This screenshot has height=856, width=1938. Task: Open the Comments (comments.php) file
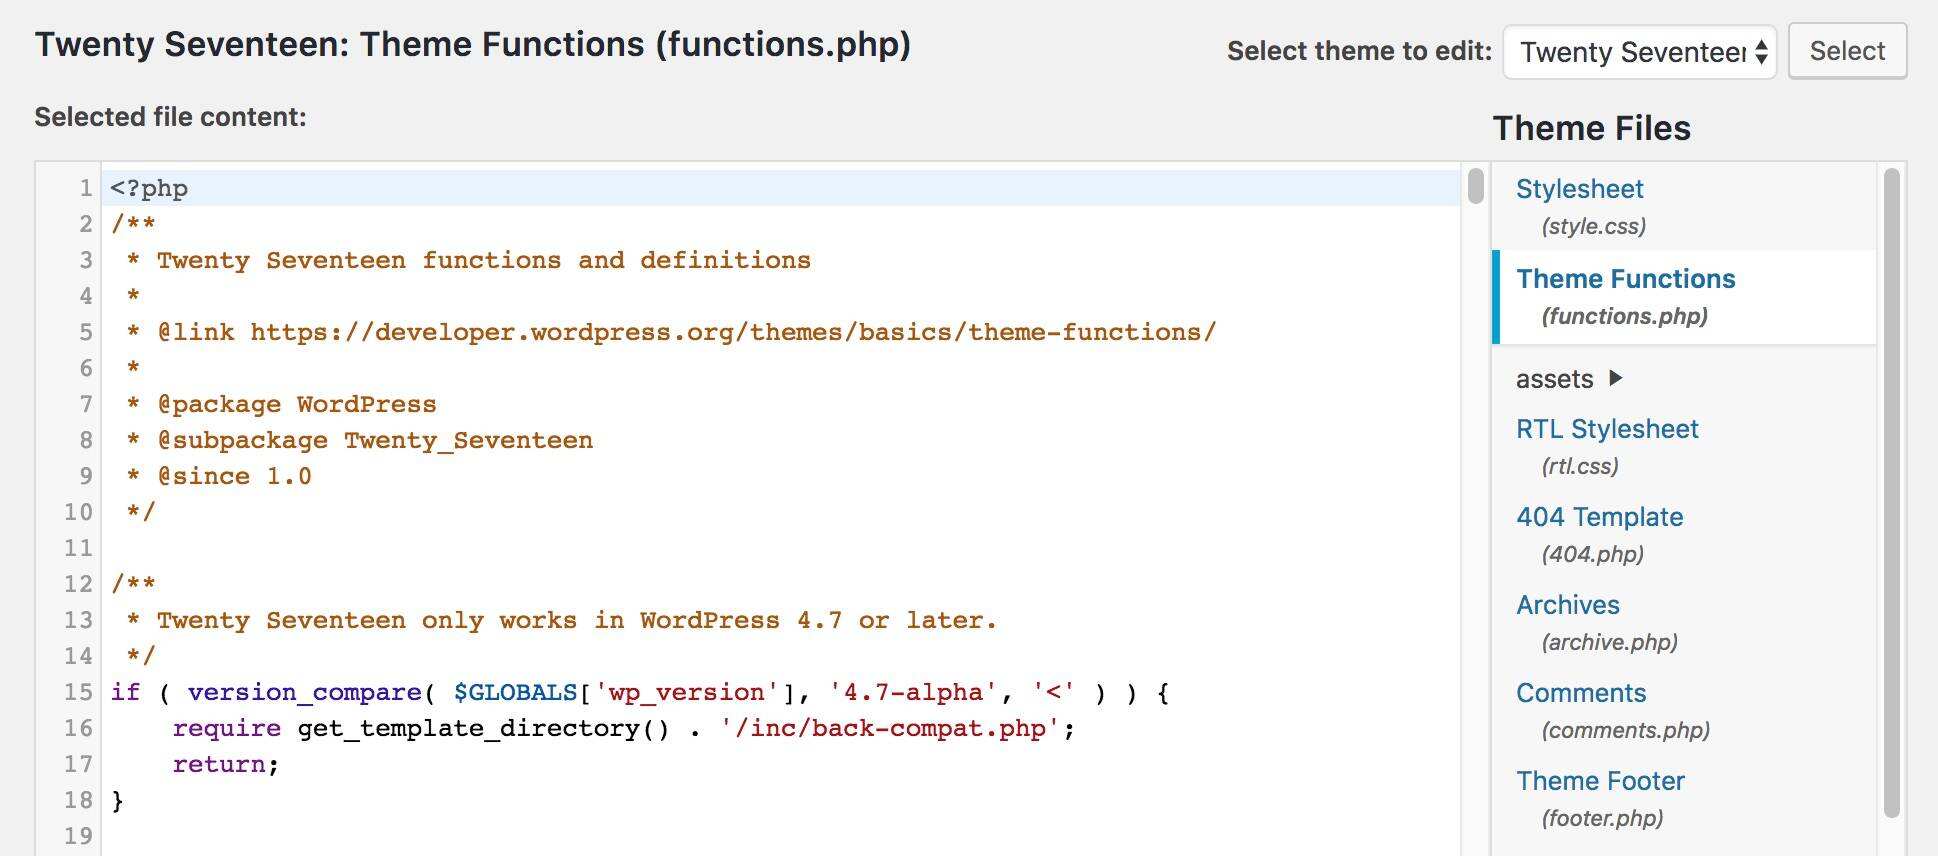(x=1580, y=693)
